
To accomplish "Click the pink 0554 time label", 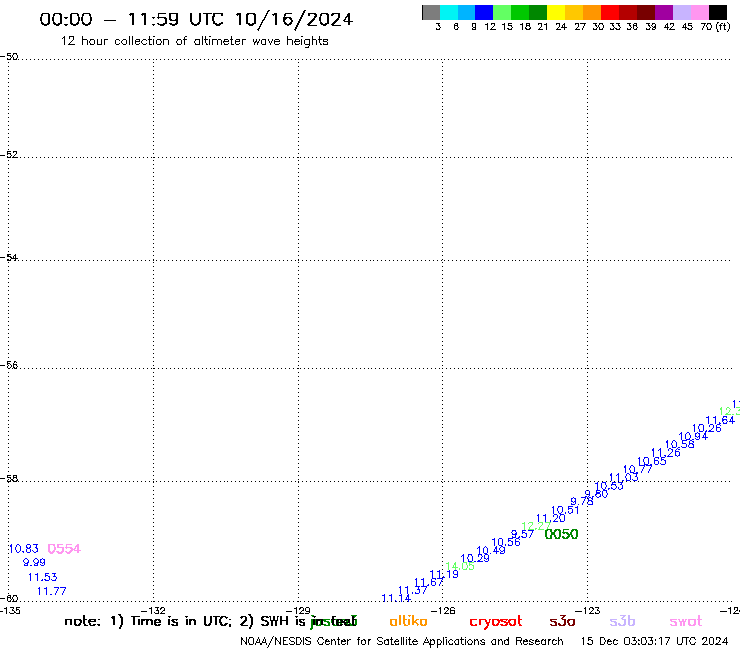I will 64,549.
